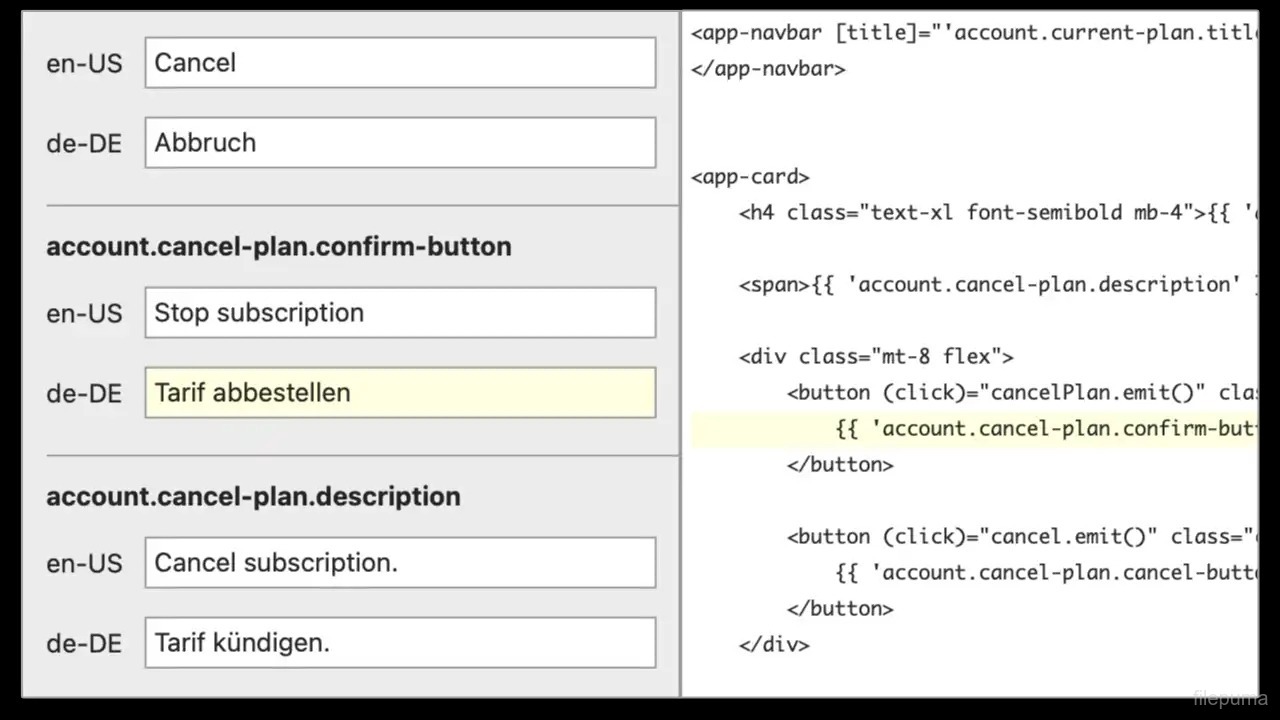Click the en-US input containing "Cancel"

400,62
